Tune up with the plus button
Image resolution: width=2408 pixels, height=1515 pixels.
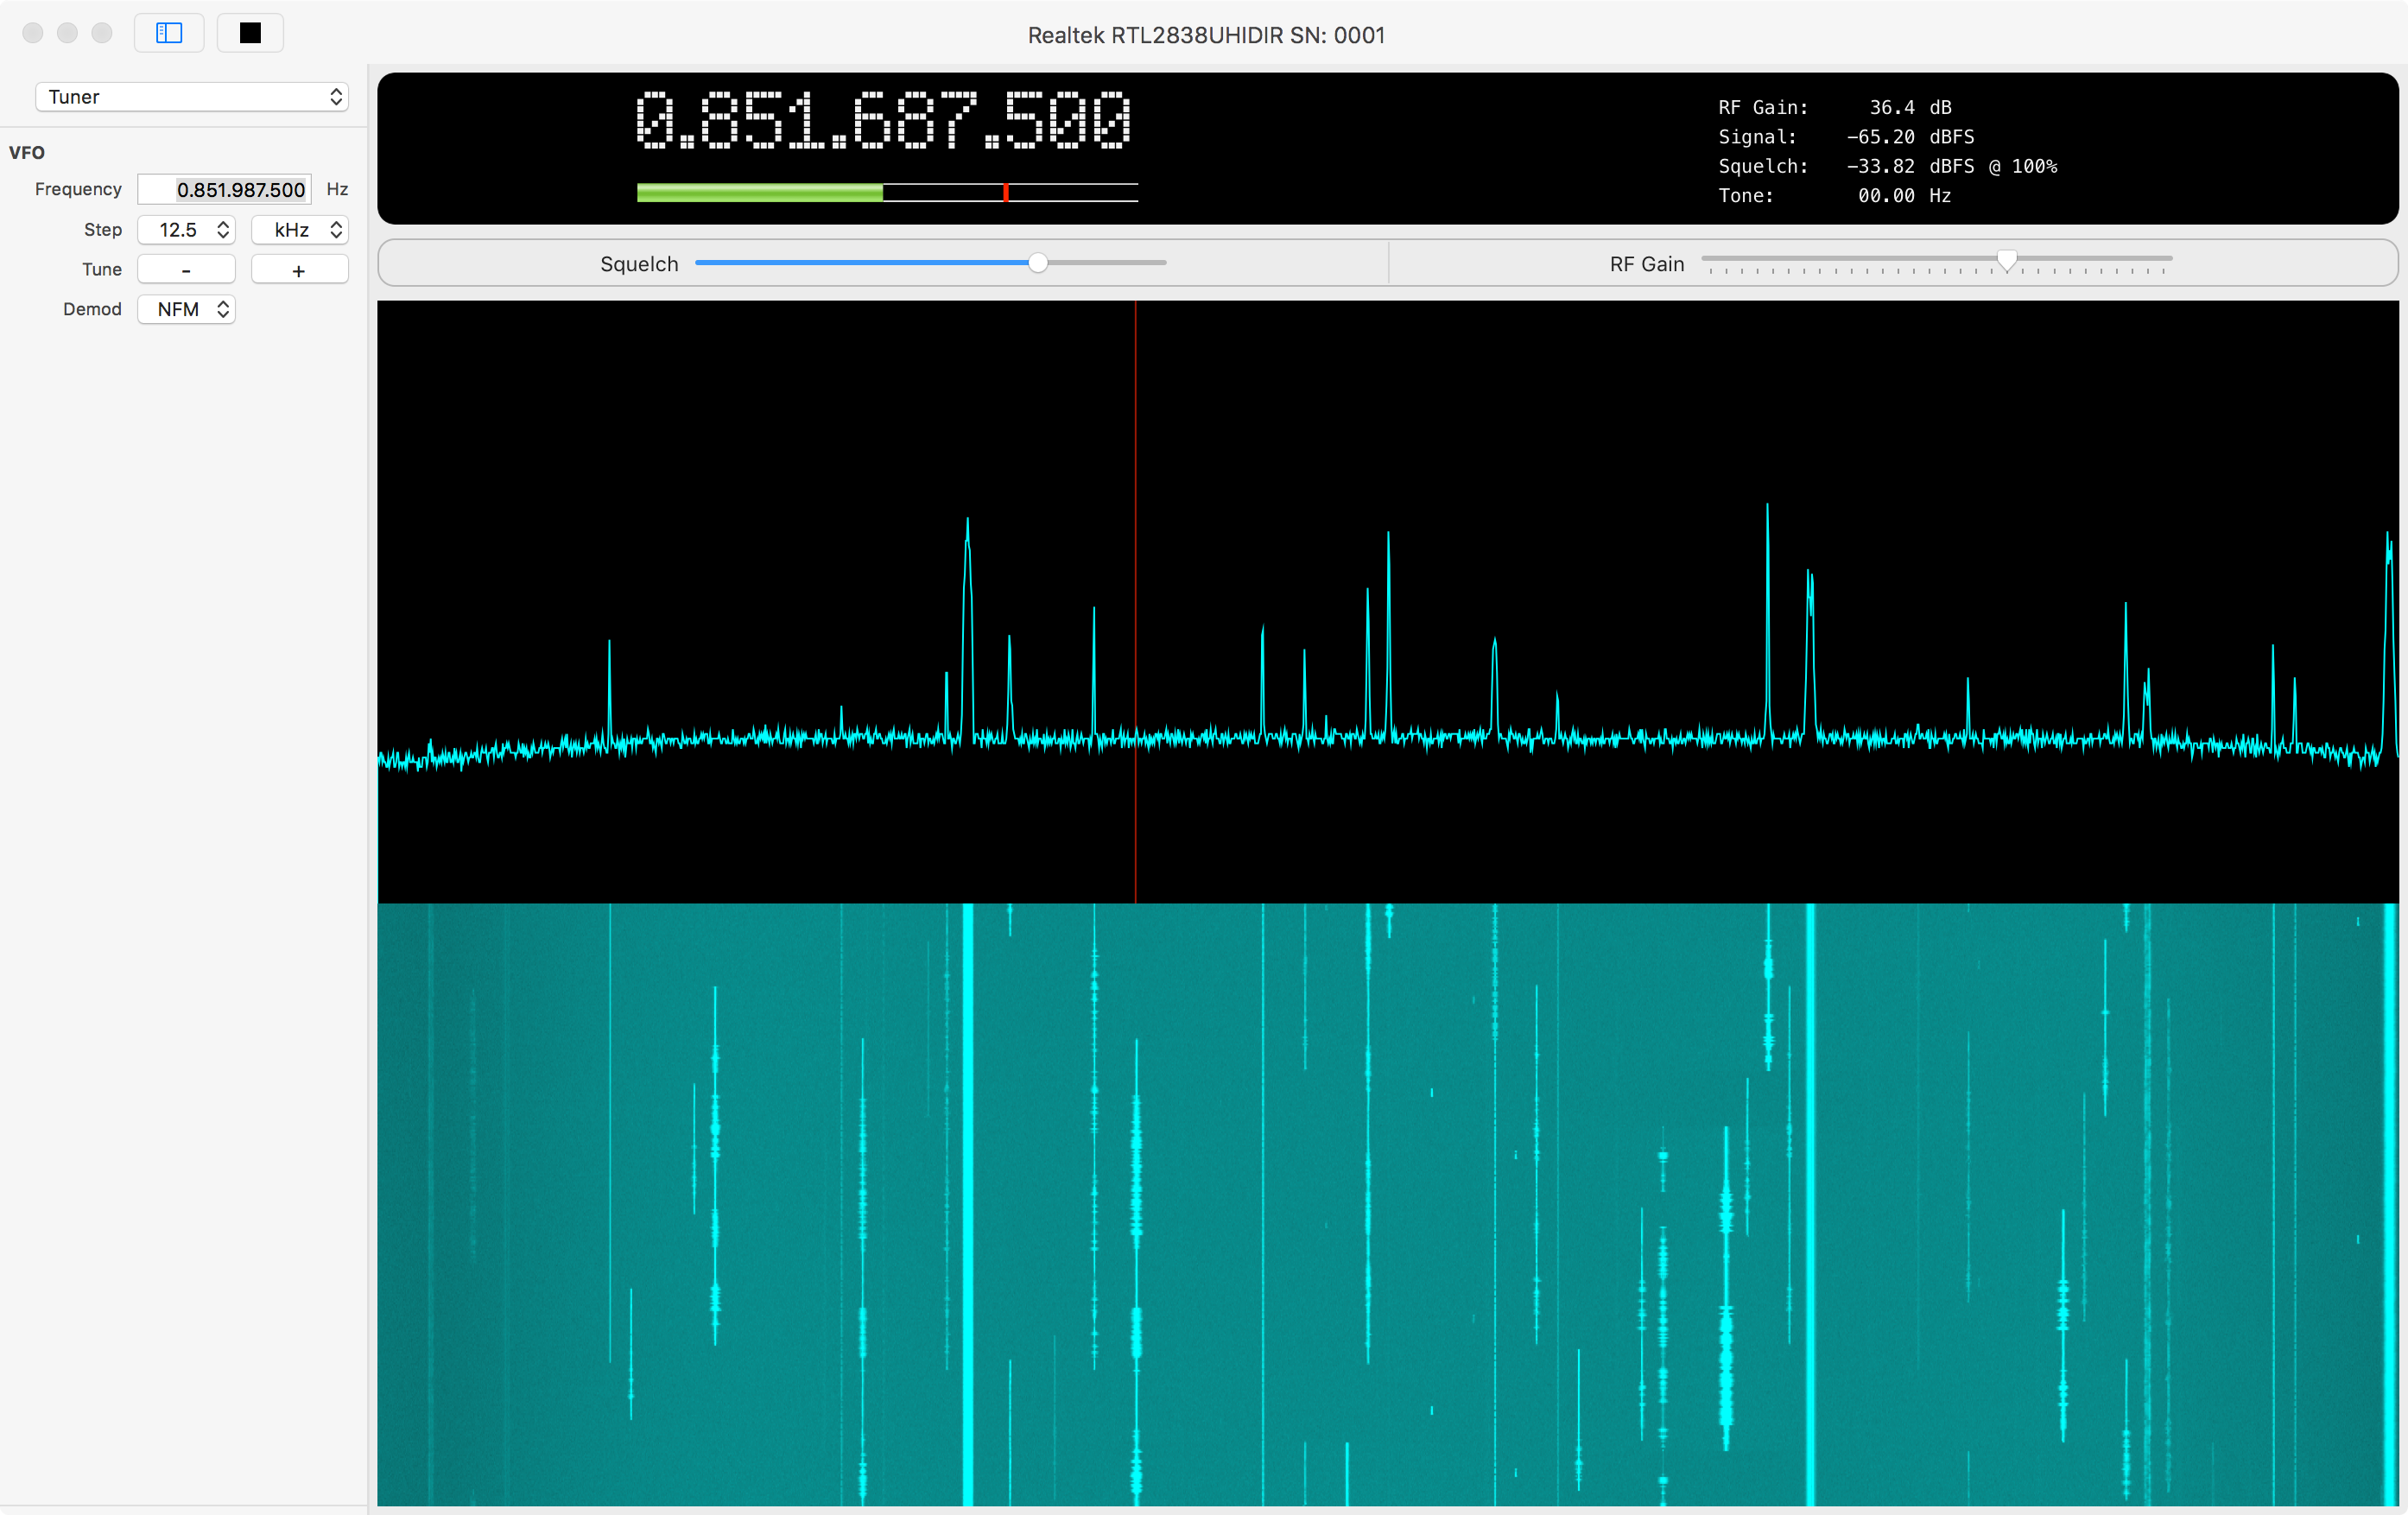pyautogui.click(x=299, y=270)
